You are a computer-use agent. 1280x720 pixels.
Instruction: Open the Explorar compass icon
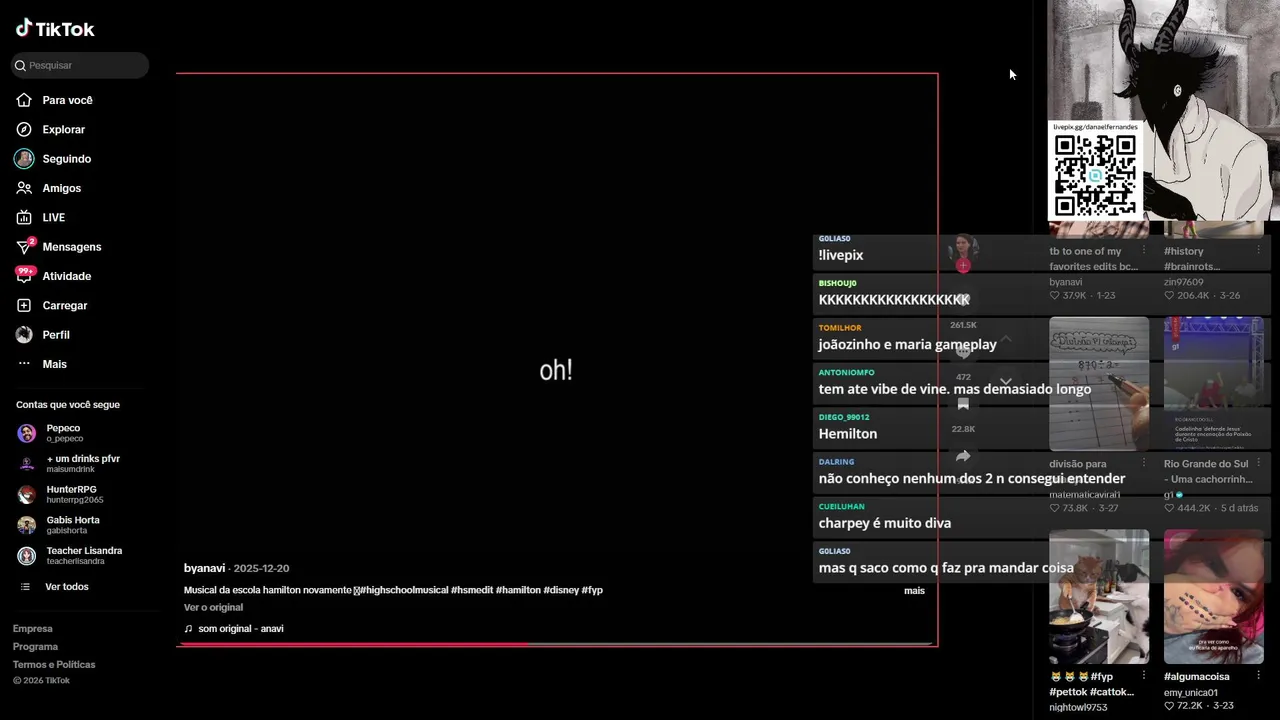(24, 130)
